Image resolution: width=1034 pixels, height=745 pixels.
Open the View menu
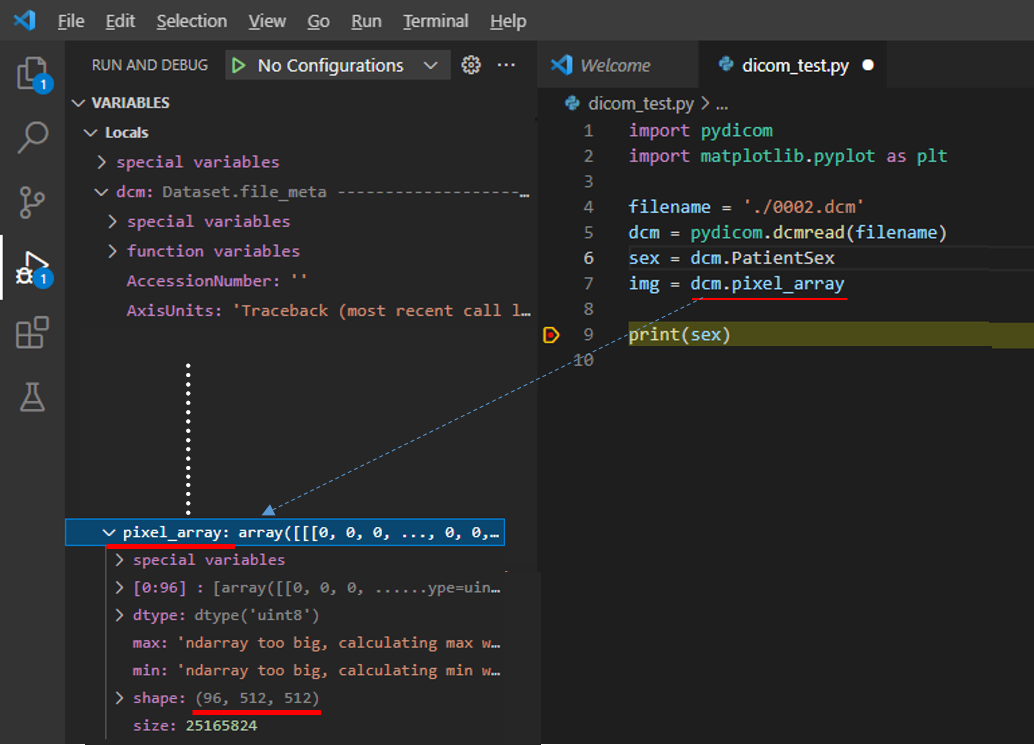pos(267,21)
